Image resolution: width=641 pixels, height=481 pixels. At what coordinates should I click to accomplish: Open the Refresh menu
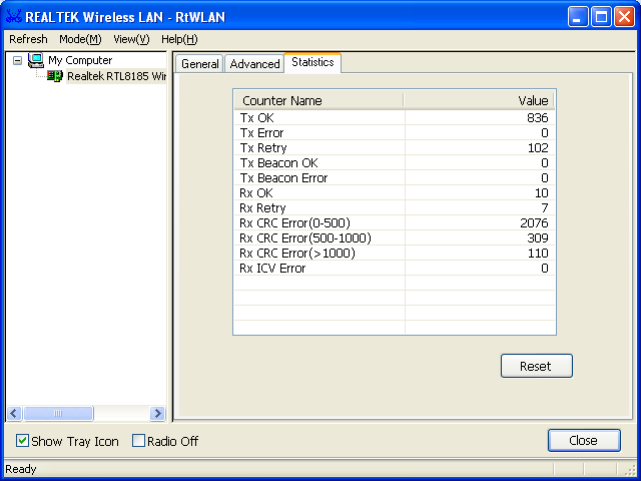pyautogui.click(x=28, y=39)
